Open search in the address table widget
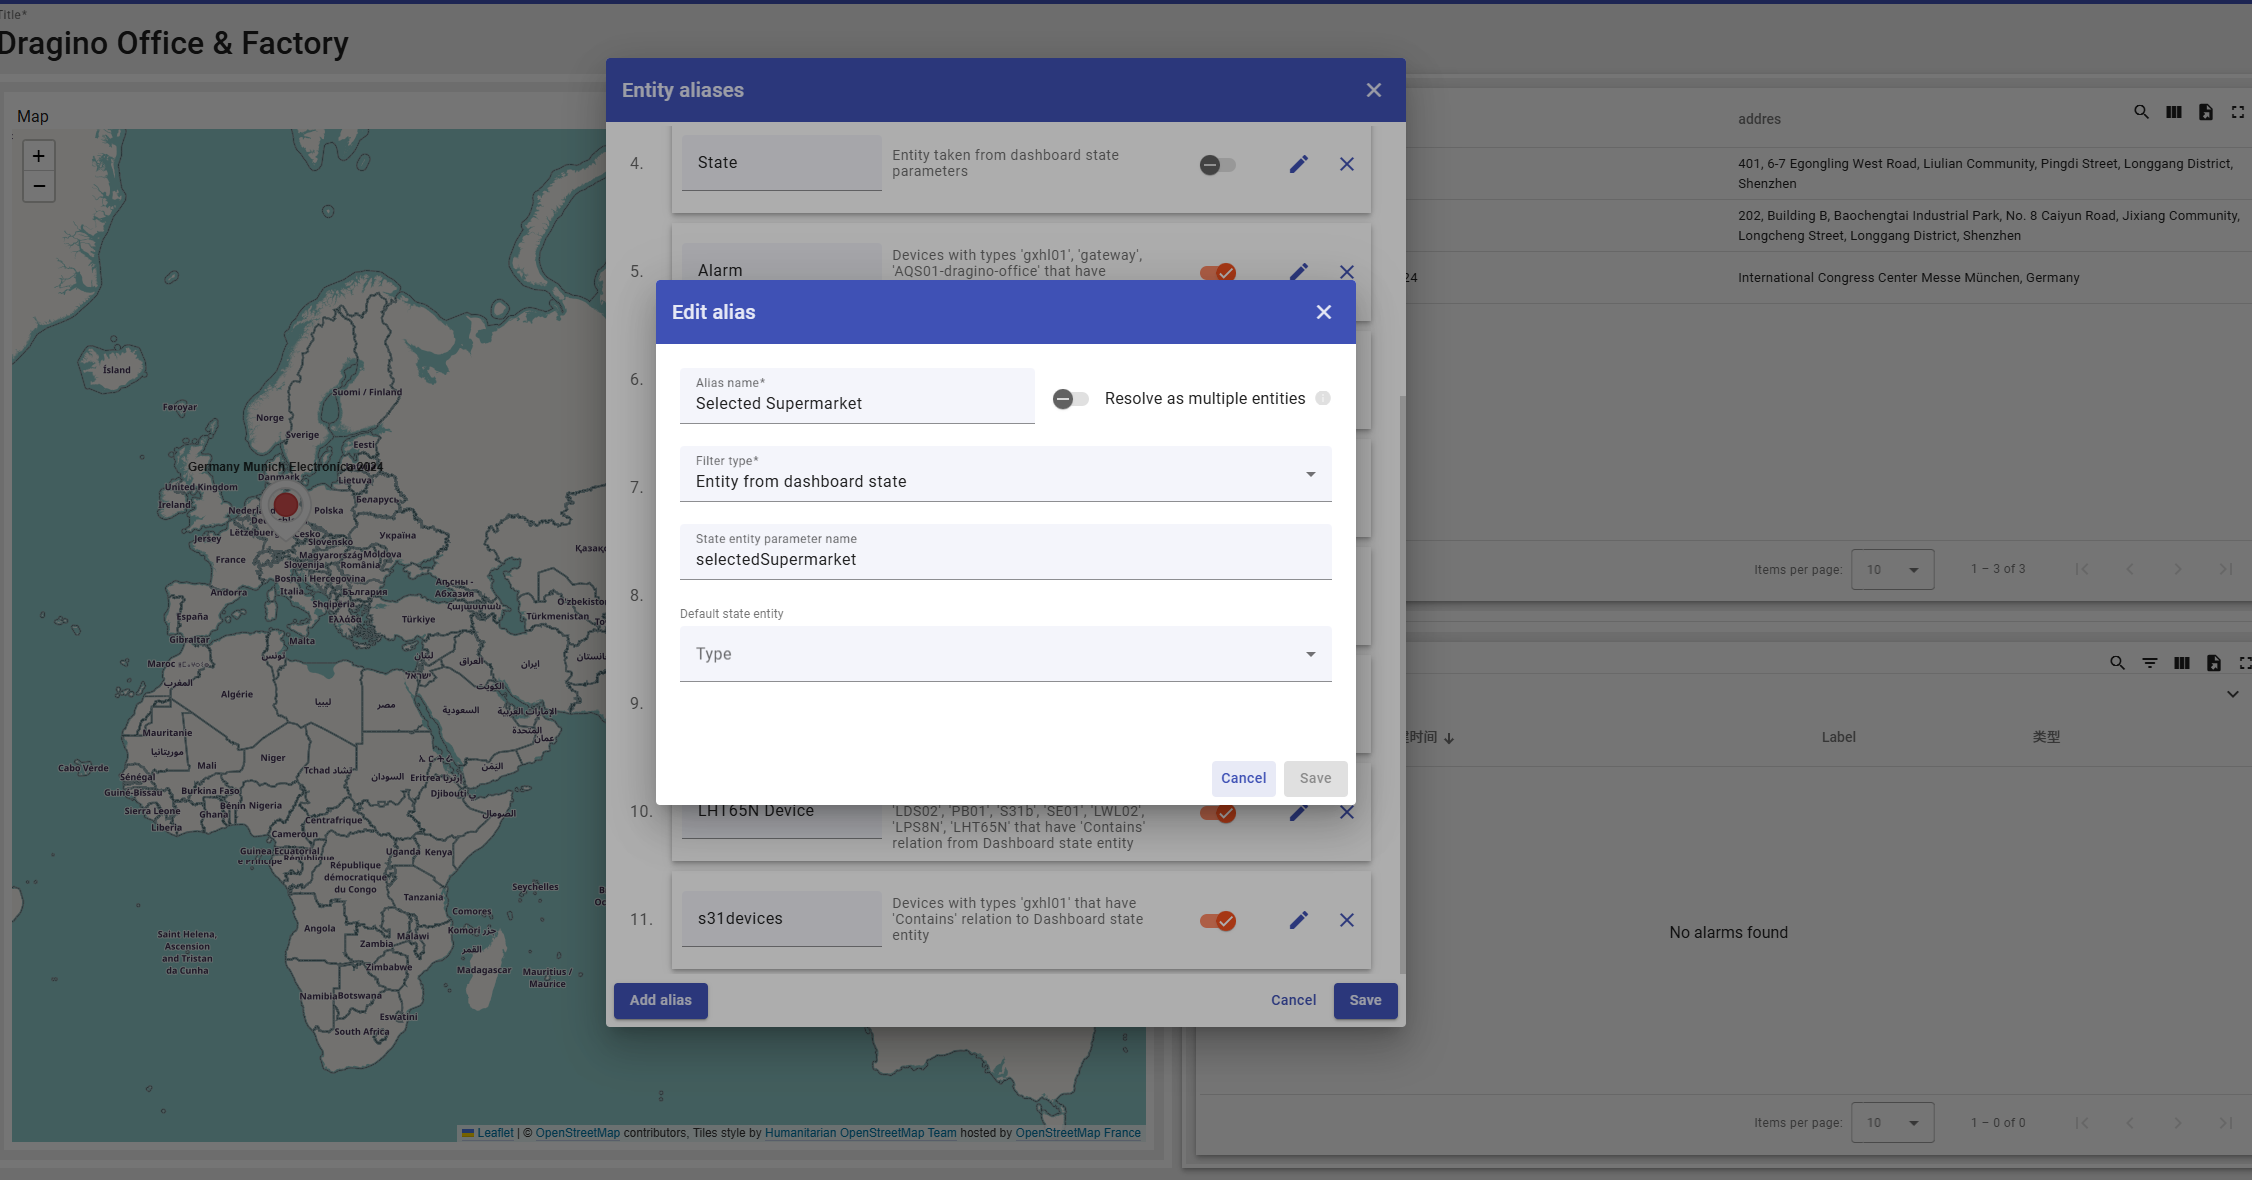Viewport: 2252px width, 1180px height. (2141, 112)
